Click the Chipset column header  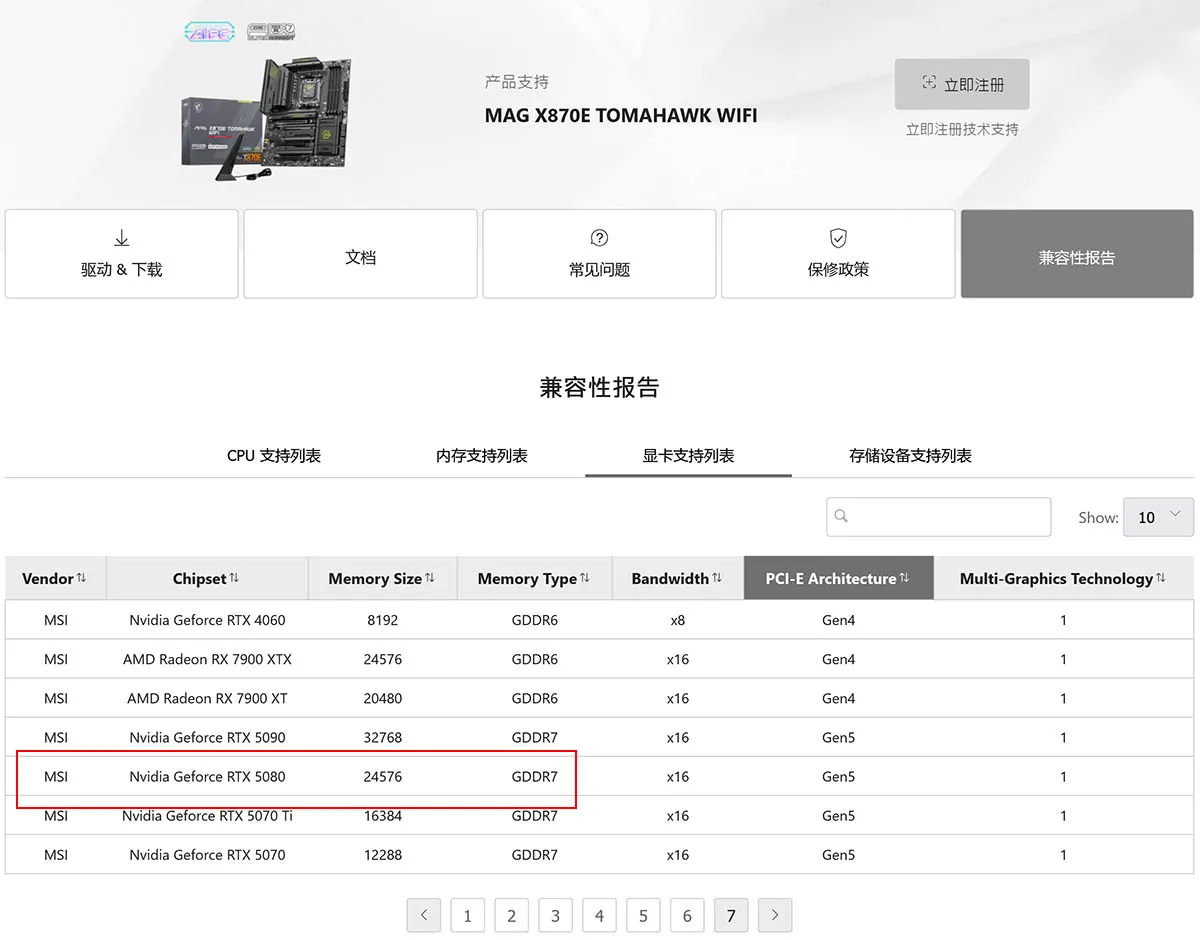207,578
